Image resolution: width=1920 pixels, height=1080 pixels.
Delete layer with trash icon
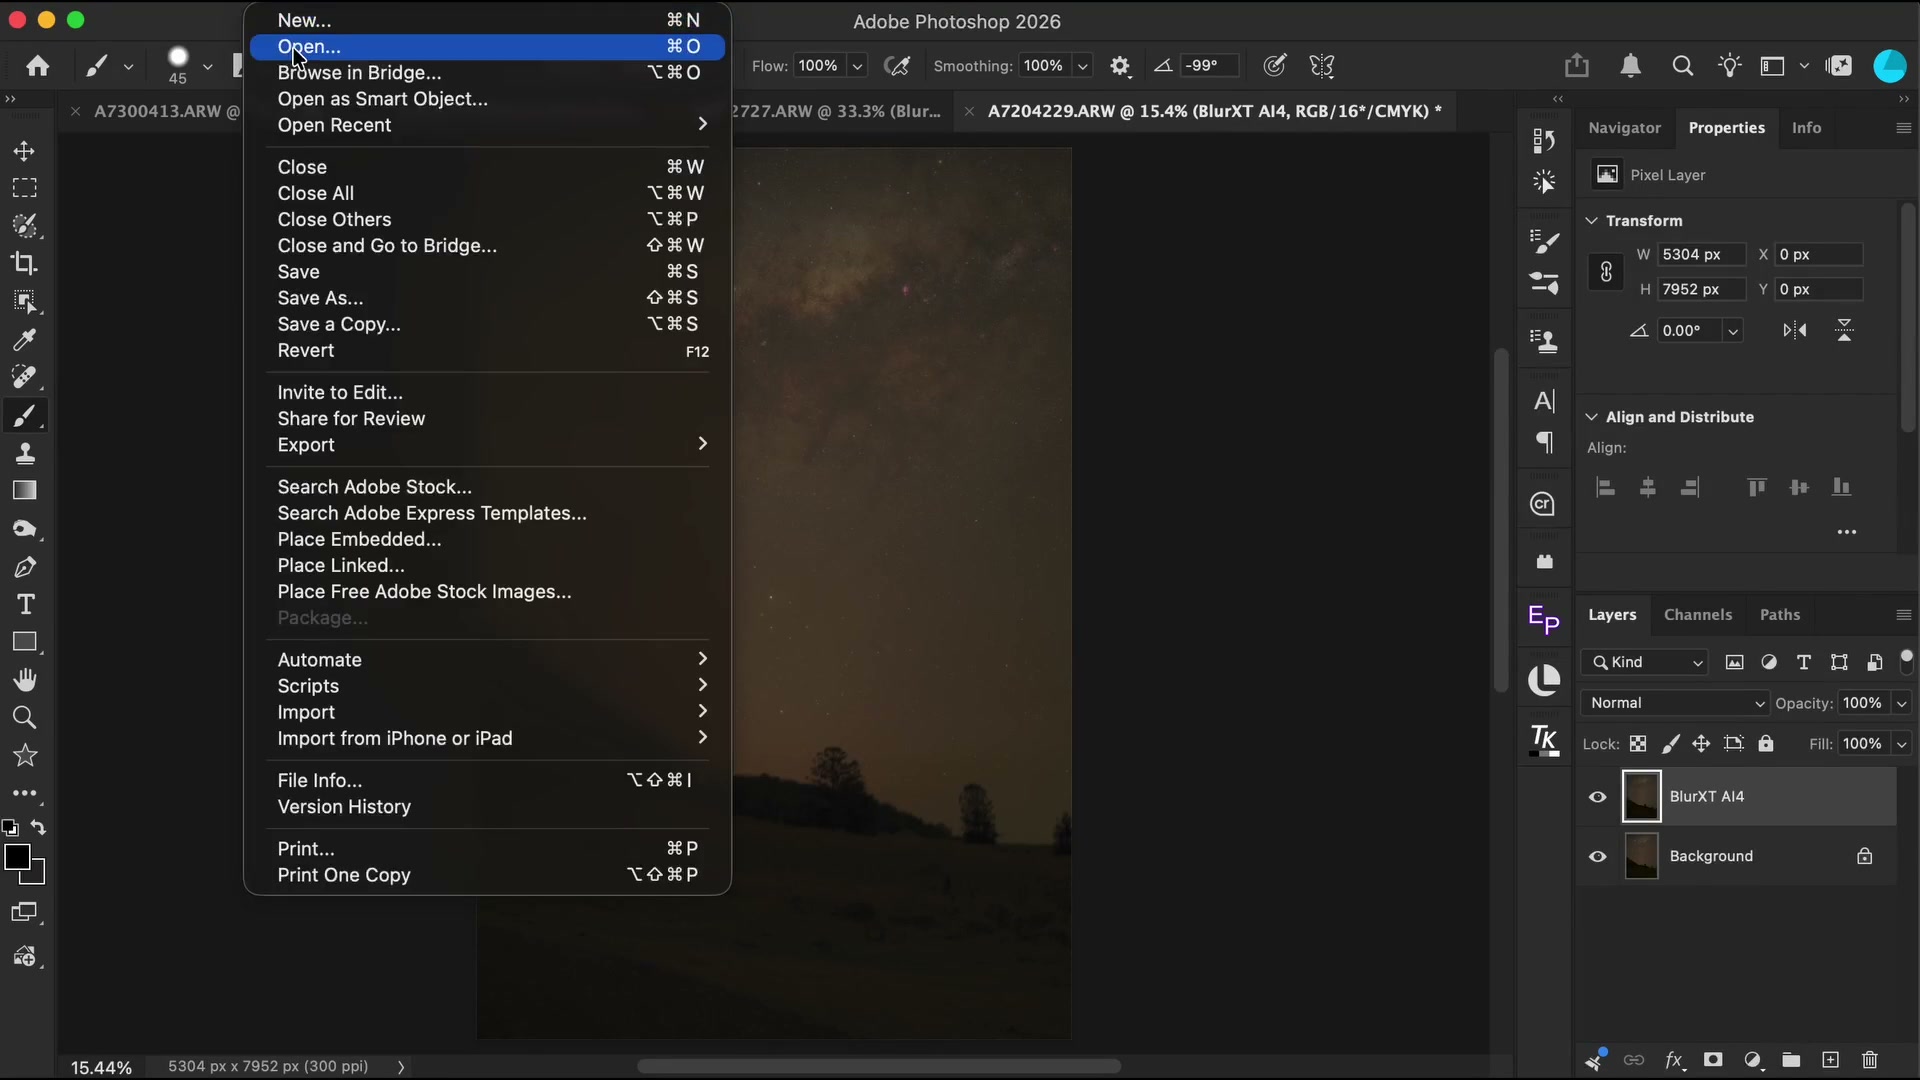1870,1060
